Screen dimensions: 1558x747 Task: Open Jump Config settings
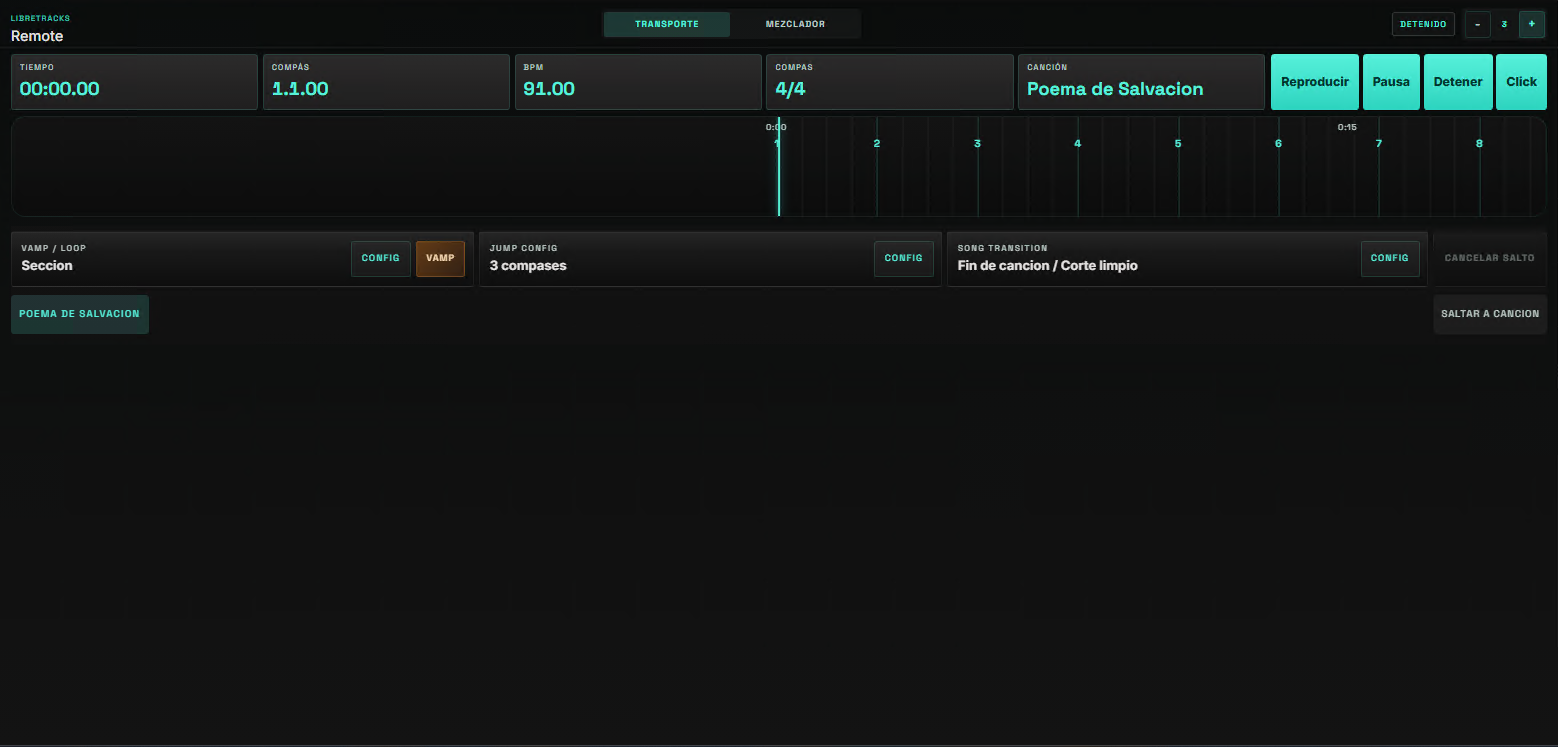click(904, 258)
